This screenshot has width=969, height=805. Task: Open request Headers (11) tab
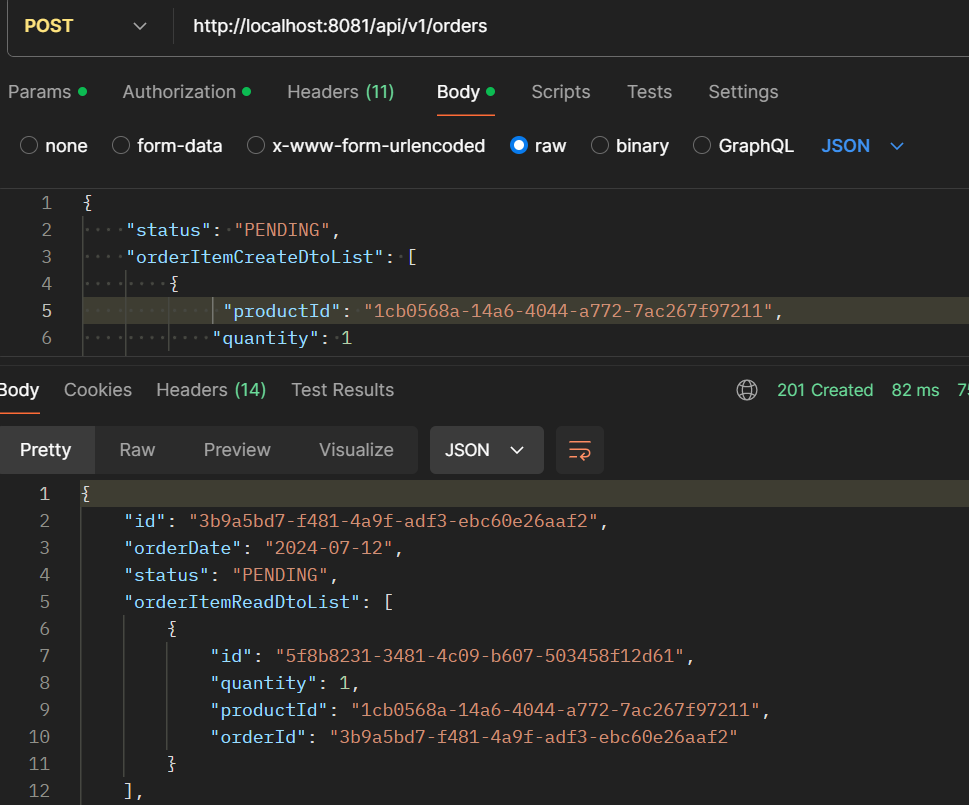pyautogui.click(x=341, y=92)
